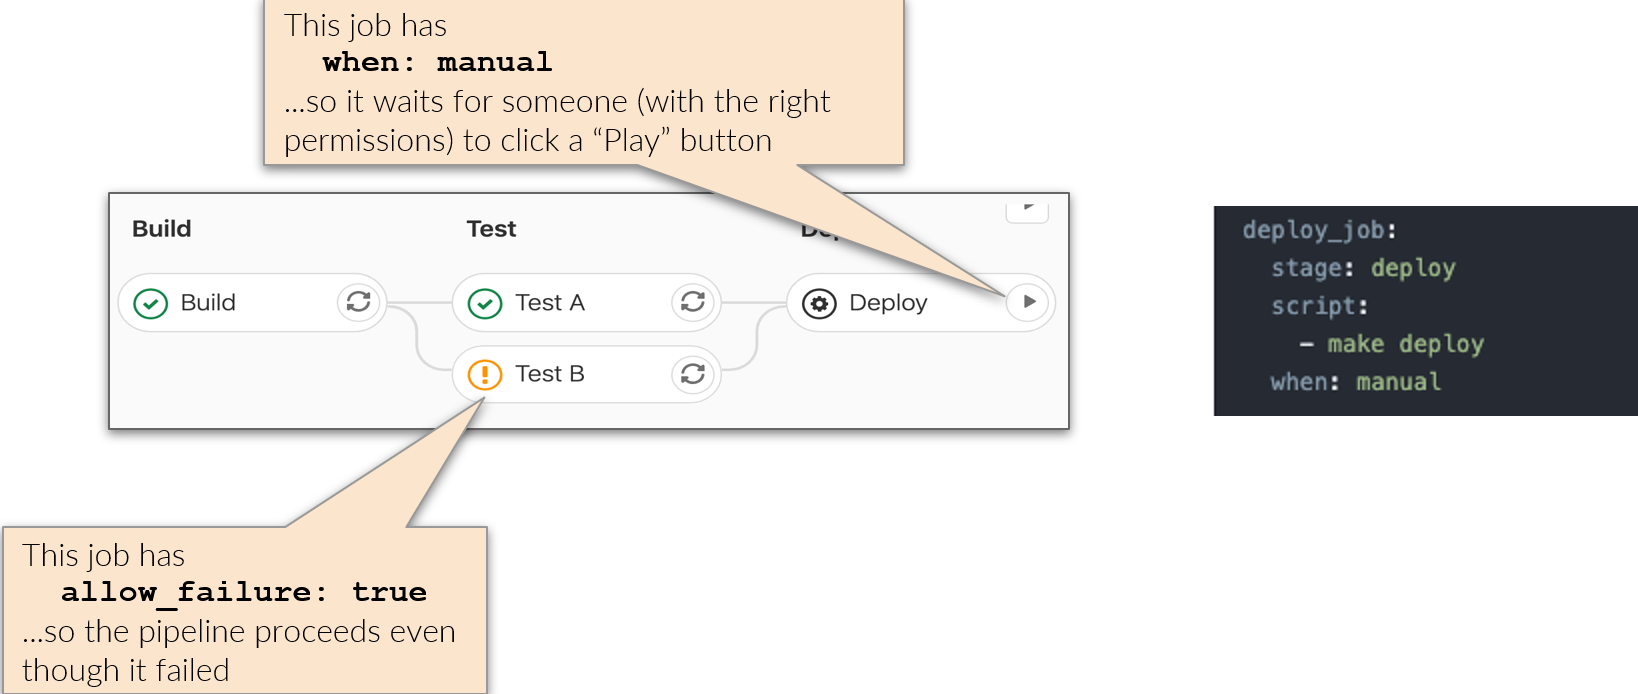Open the Test A job
The height and width of the screenshot is (694, 1638).
[x=550, y=302]
